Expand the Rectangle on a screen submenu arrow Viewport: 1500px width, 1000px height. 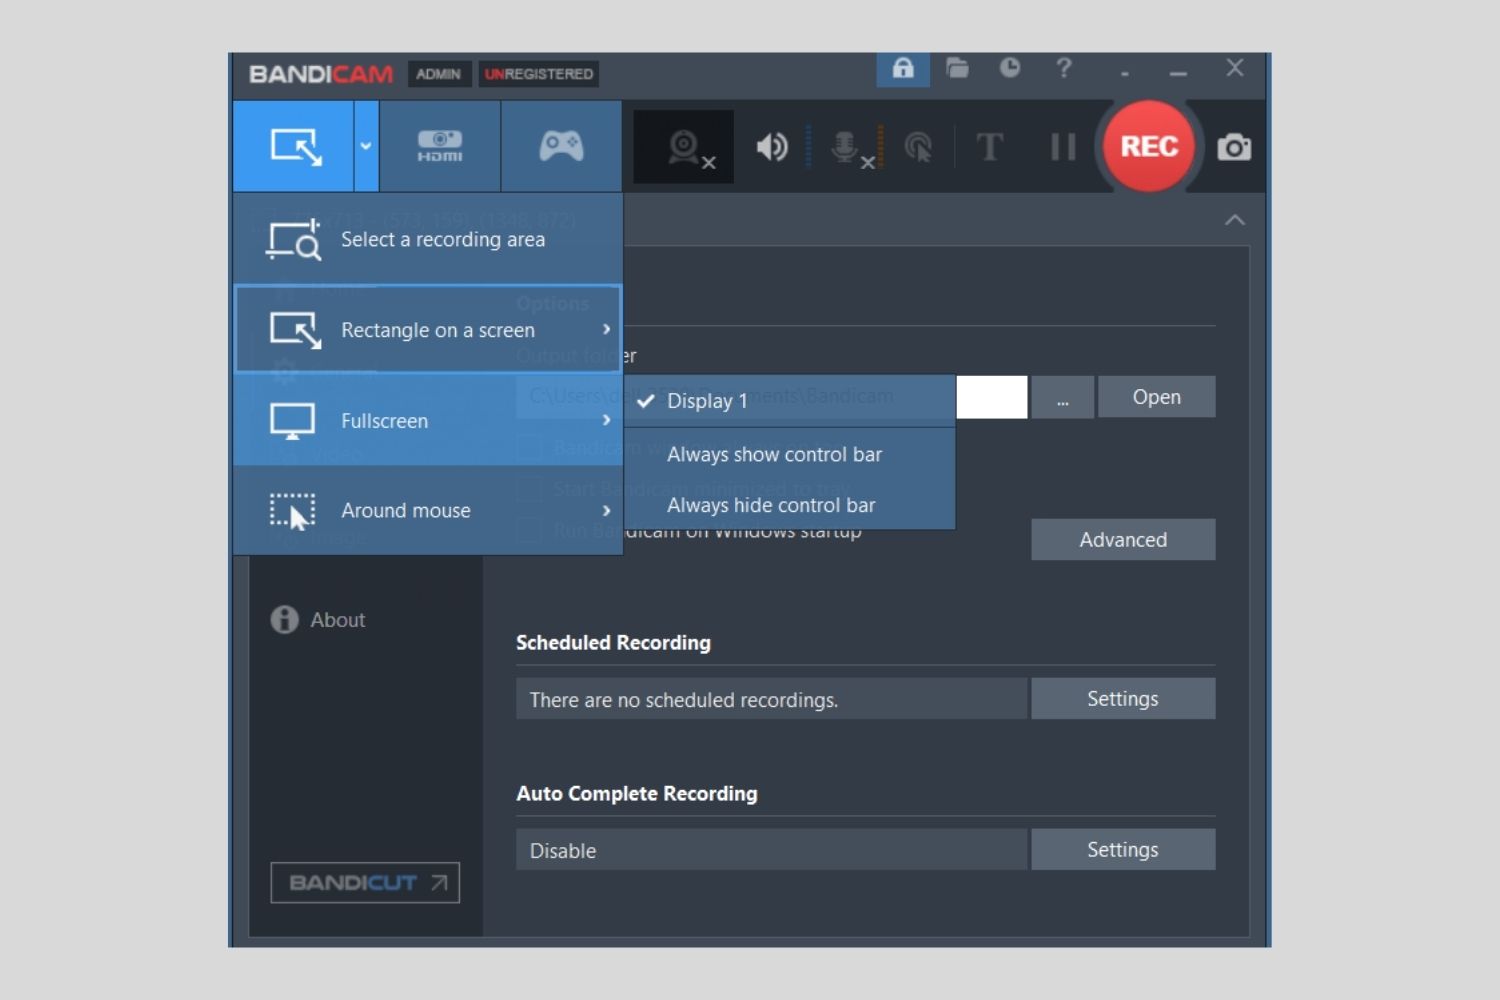click(606, 329)
